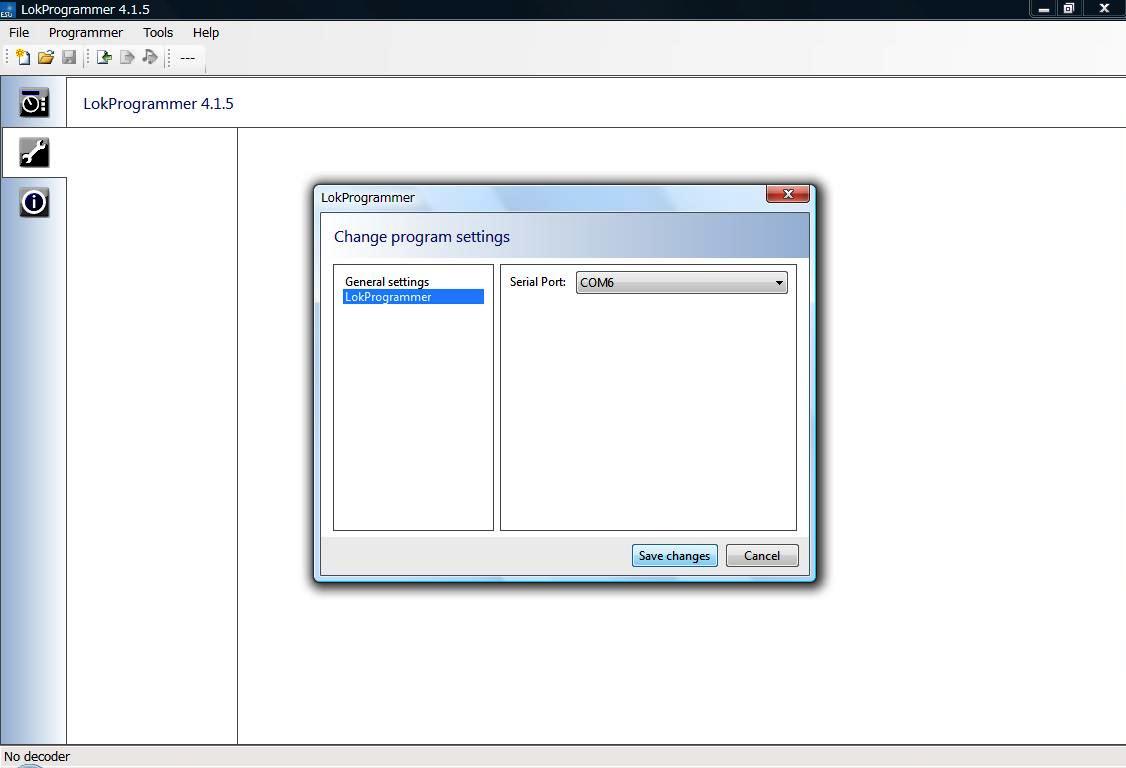
Task: Click the No decoder status text
Action: tap(37, 757)
